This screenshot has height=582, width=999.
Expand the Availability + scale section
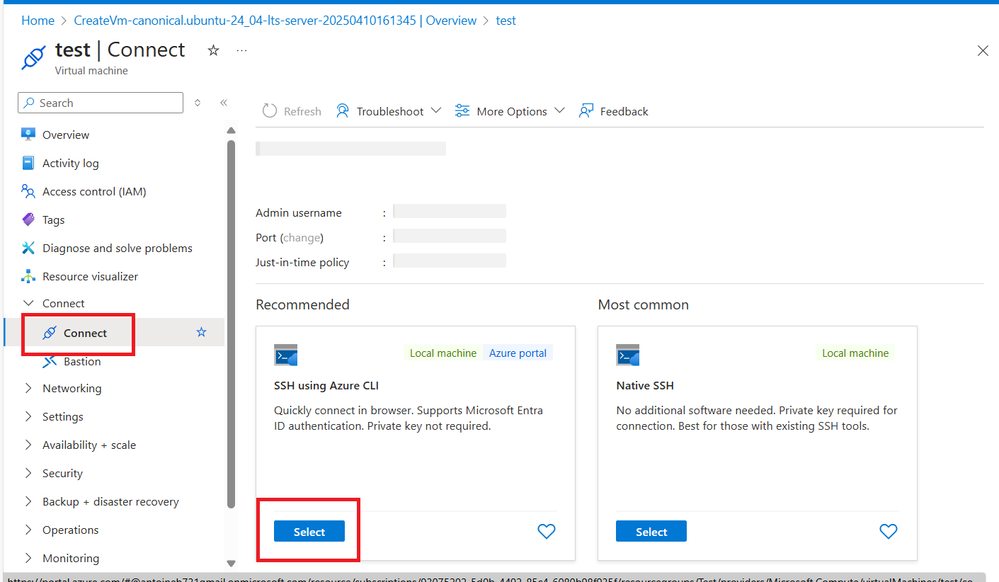click(28, 445)
